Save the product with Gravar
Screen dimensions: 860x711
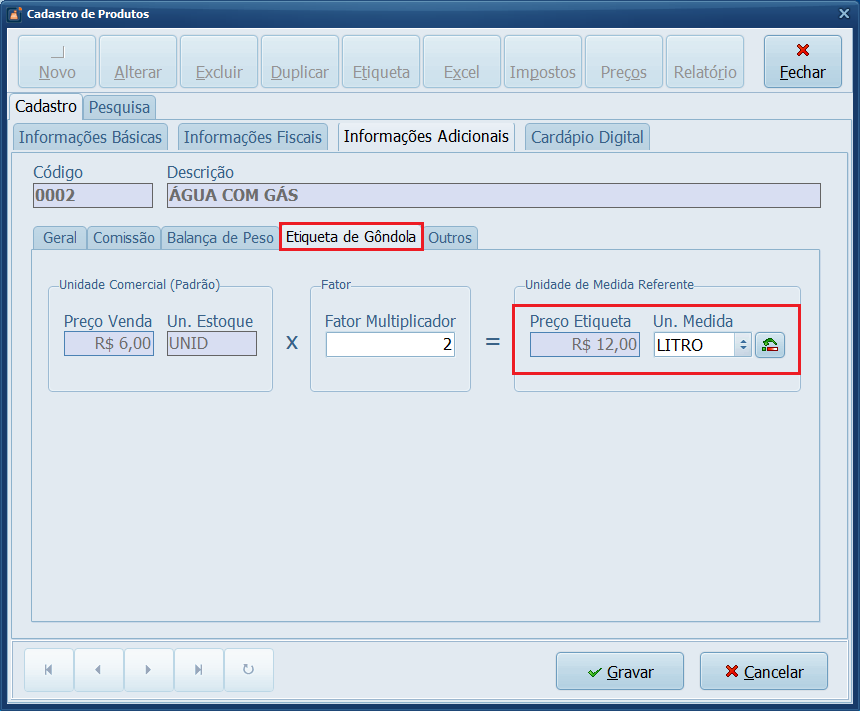(x=620, y=672)
